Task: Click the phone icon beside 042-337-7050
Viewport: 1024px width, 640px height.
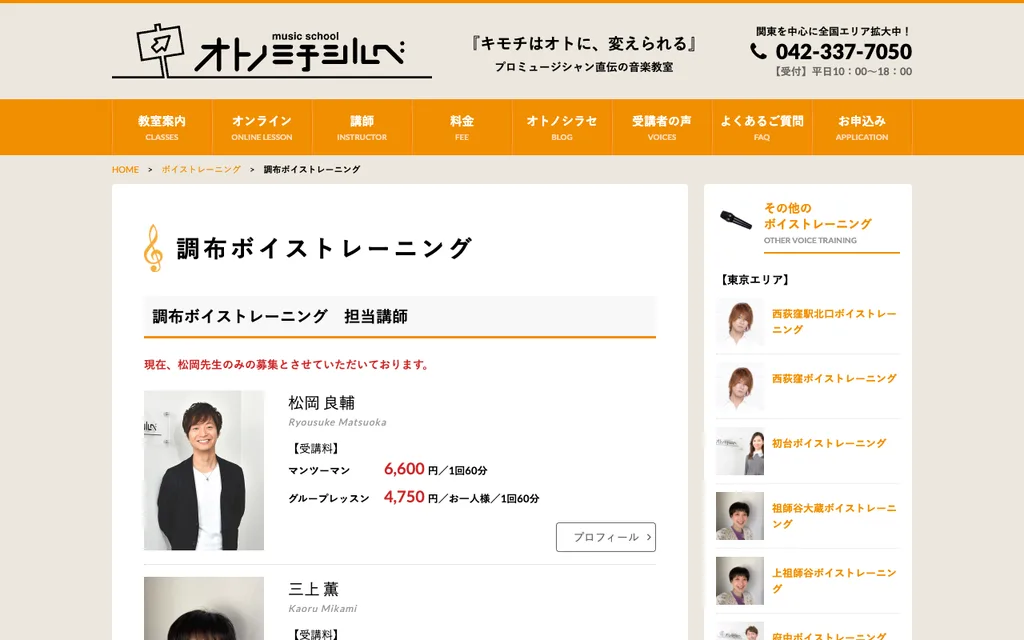Action: pos(758,51)
